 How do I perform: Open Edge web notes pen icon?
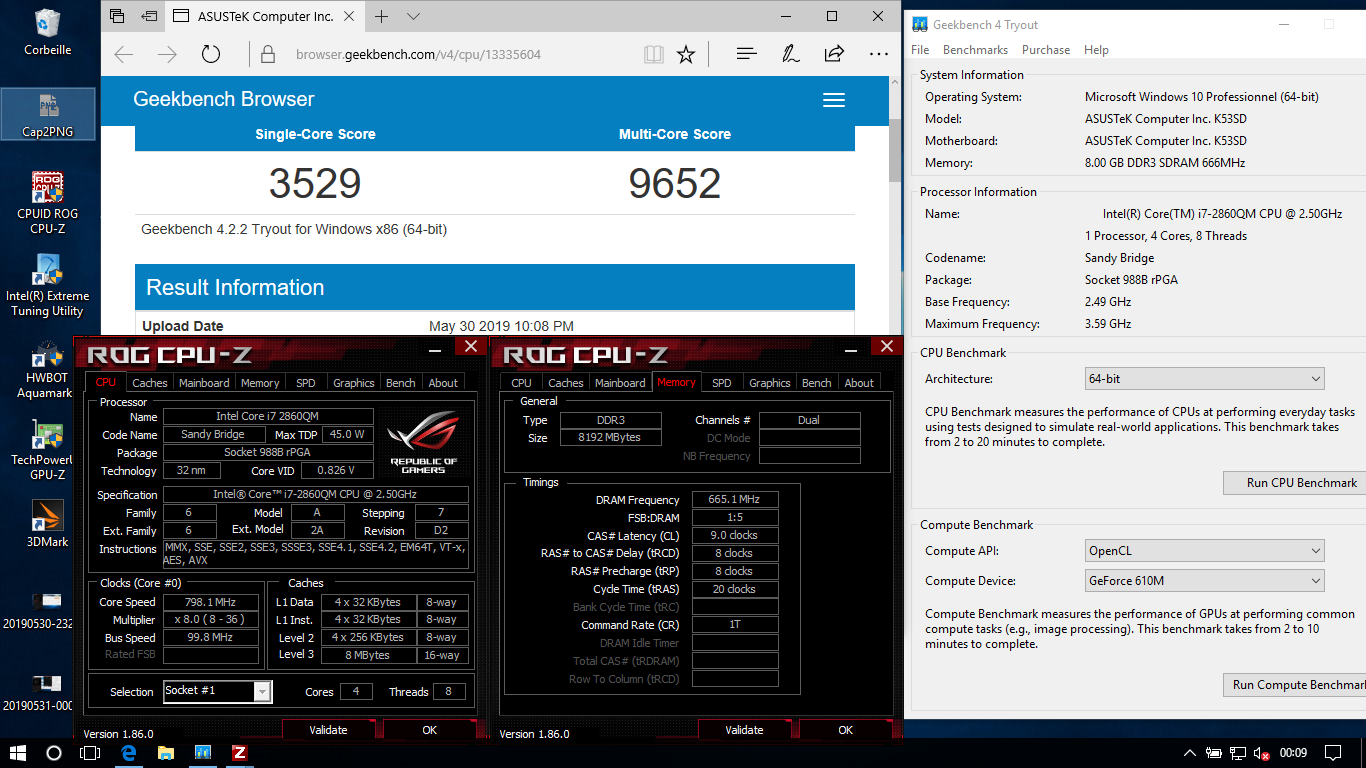(x=790, y=54)
